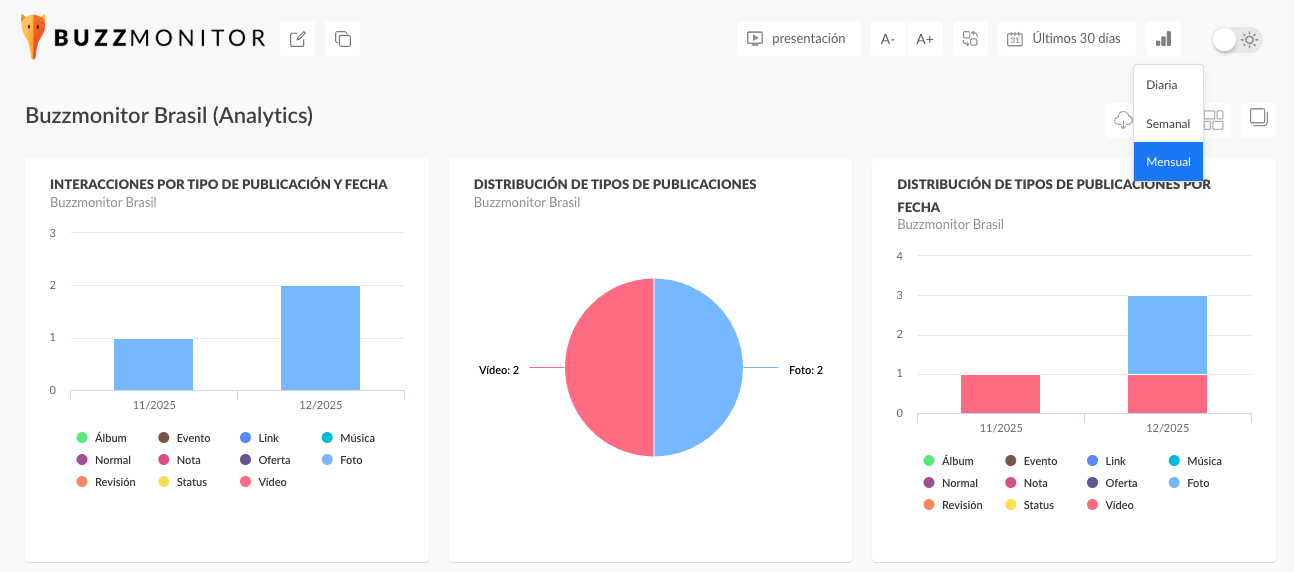Toggle the light/dark mode switch
Image resolution: width=1294 pixels, height=572 pixels.
coord(1236,39)
